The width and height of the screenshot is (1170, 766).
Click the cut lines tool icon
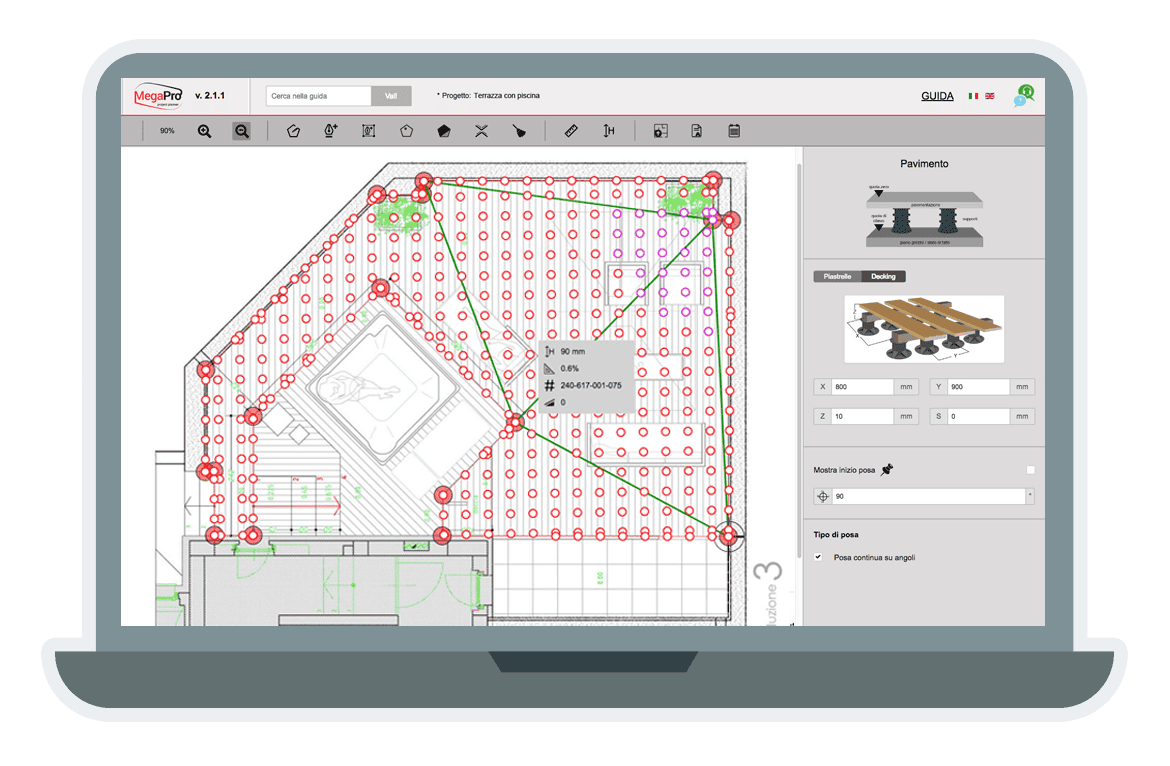pos(481,131)
